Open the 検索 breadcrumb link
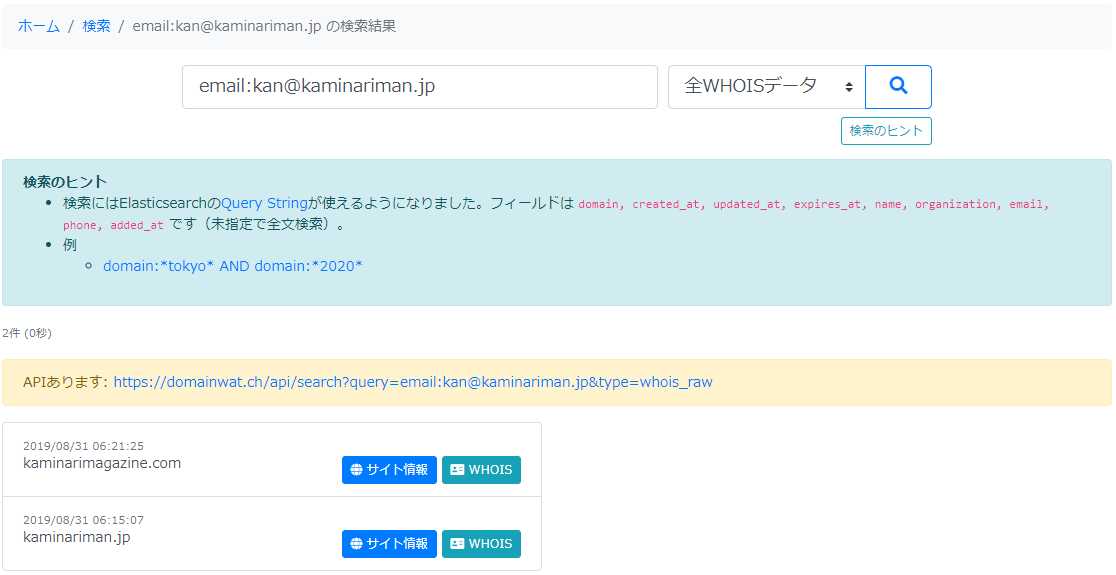 click(x=97, y=26)
